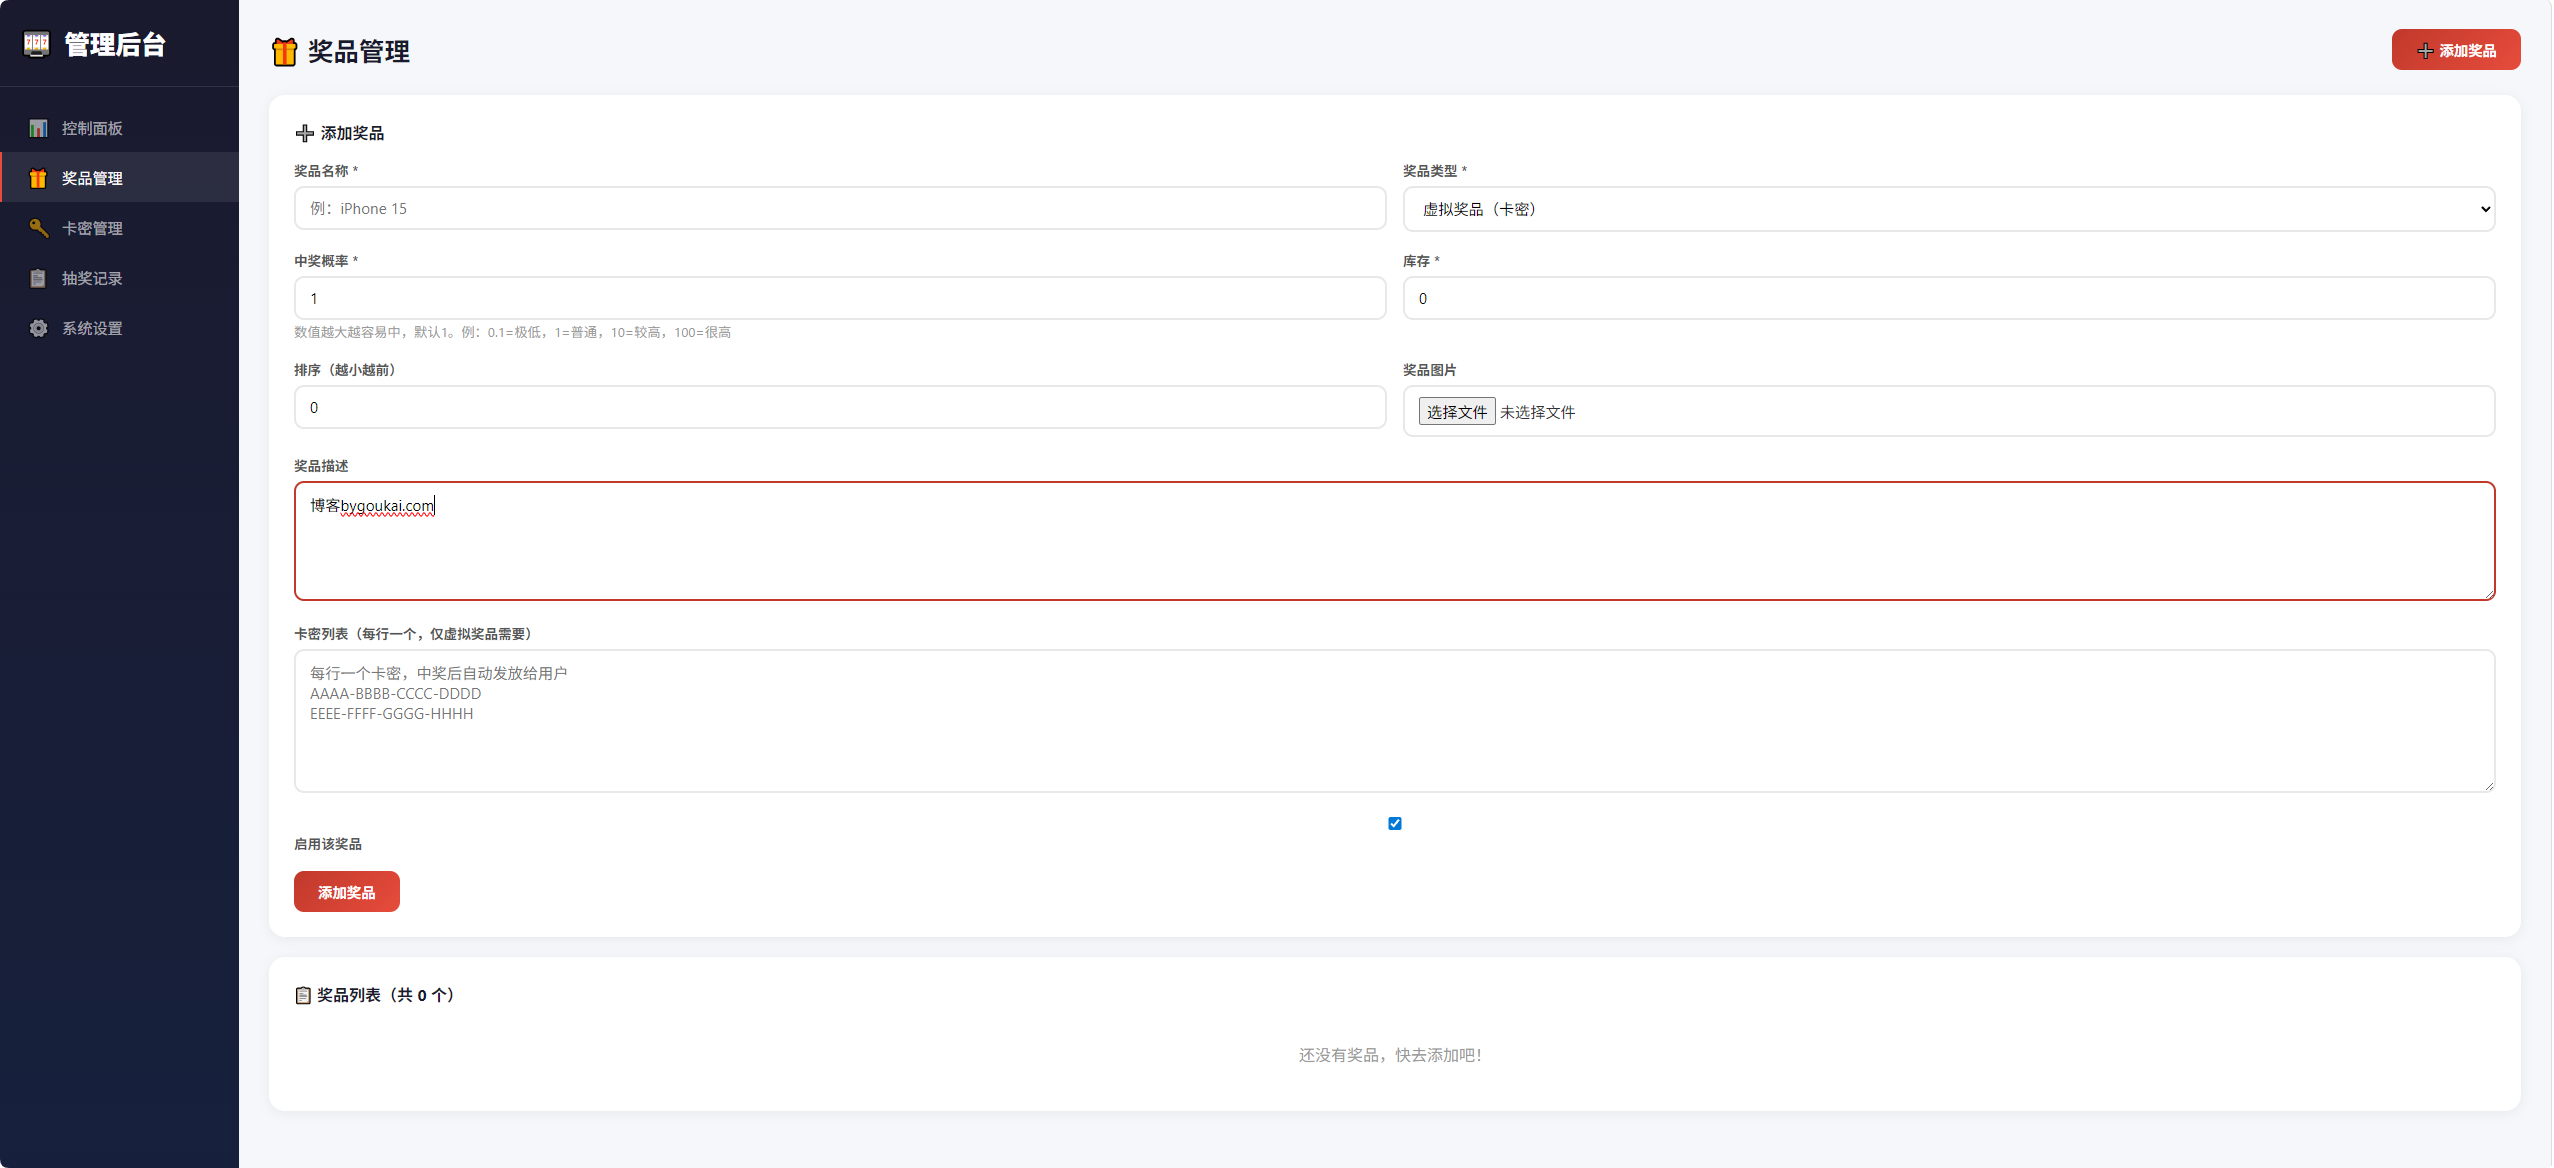The image size is (2554, 1168).
Task: Click the 卡密列表 textarea
Action: click(1394, 720)
